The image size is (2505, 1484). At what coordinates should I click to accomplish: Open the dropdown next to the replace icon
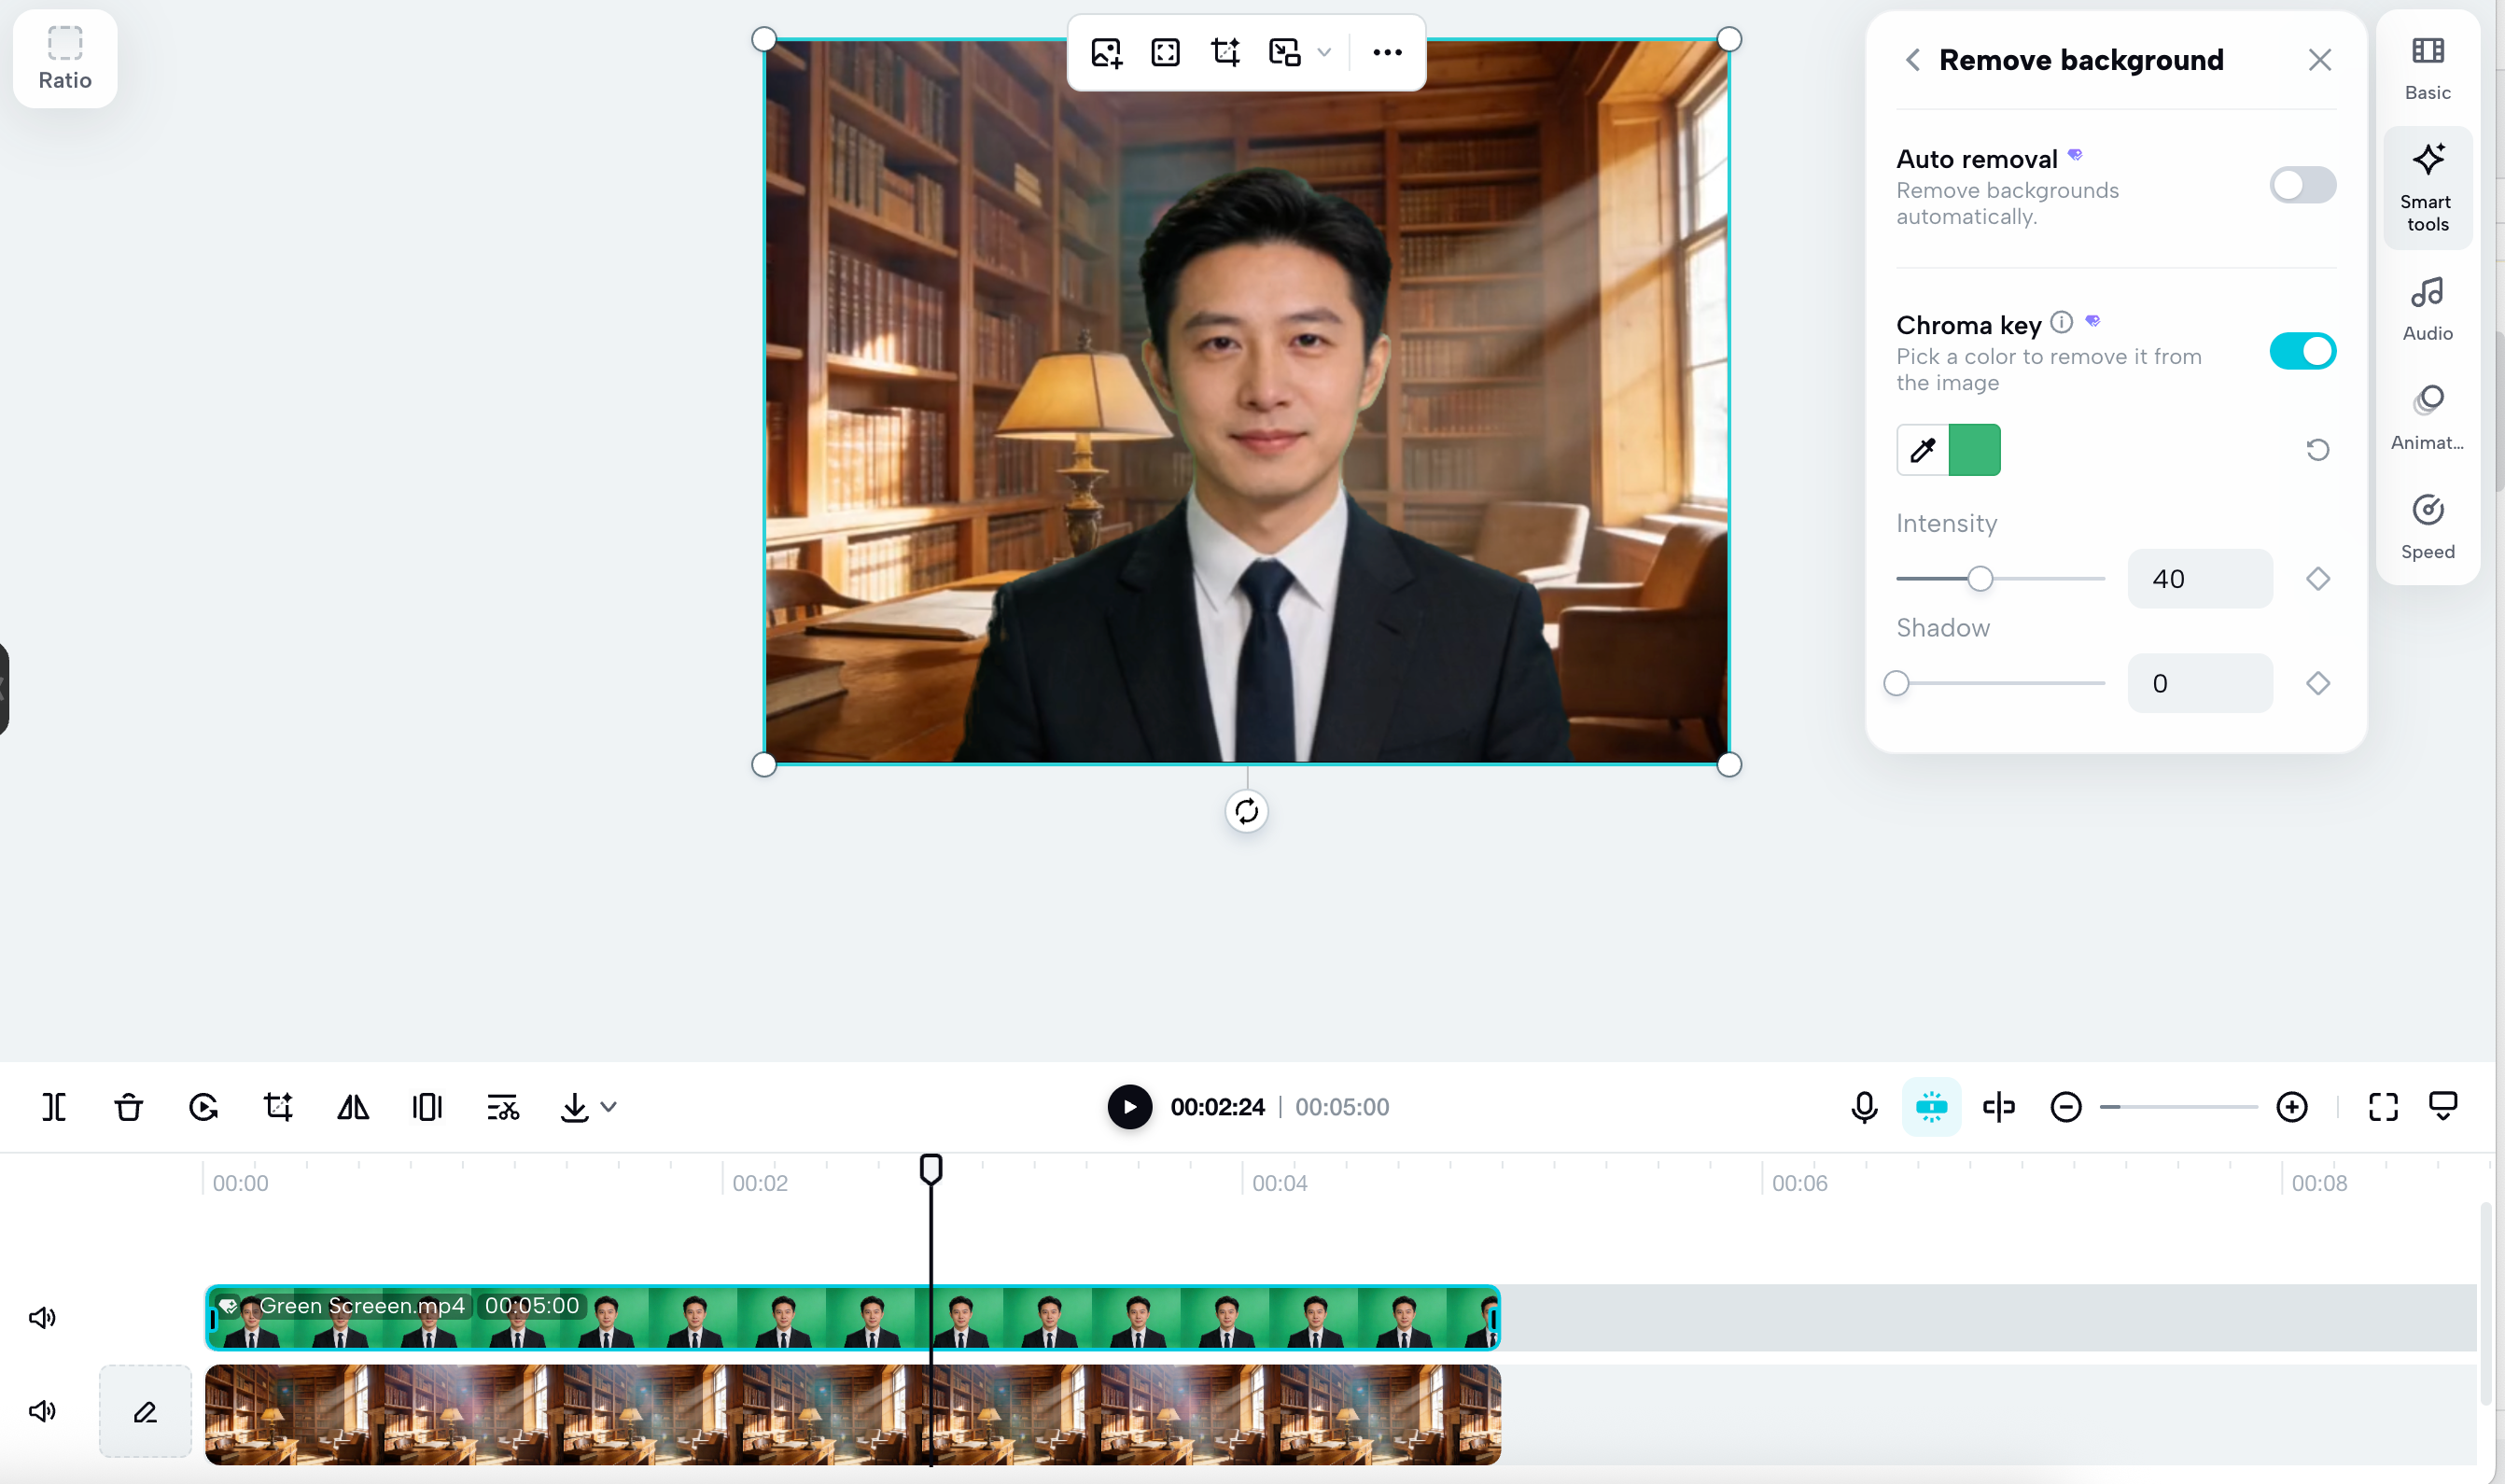[1324, 52]
